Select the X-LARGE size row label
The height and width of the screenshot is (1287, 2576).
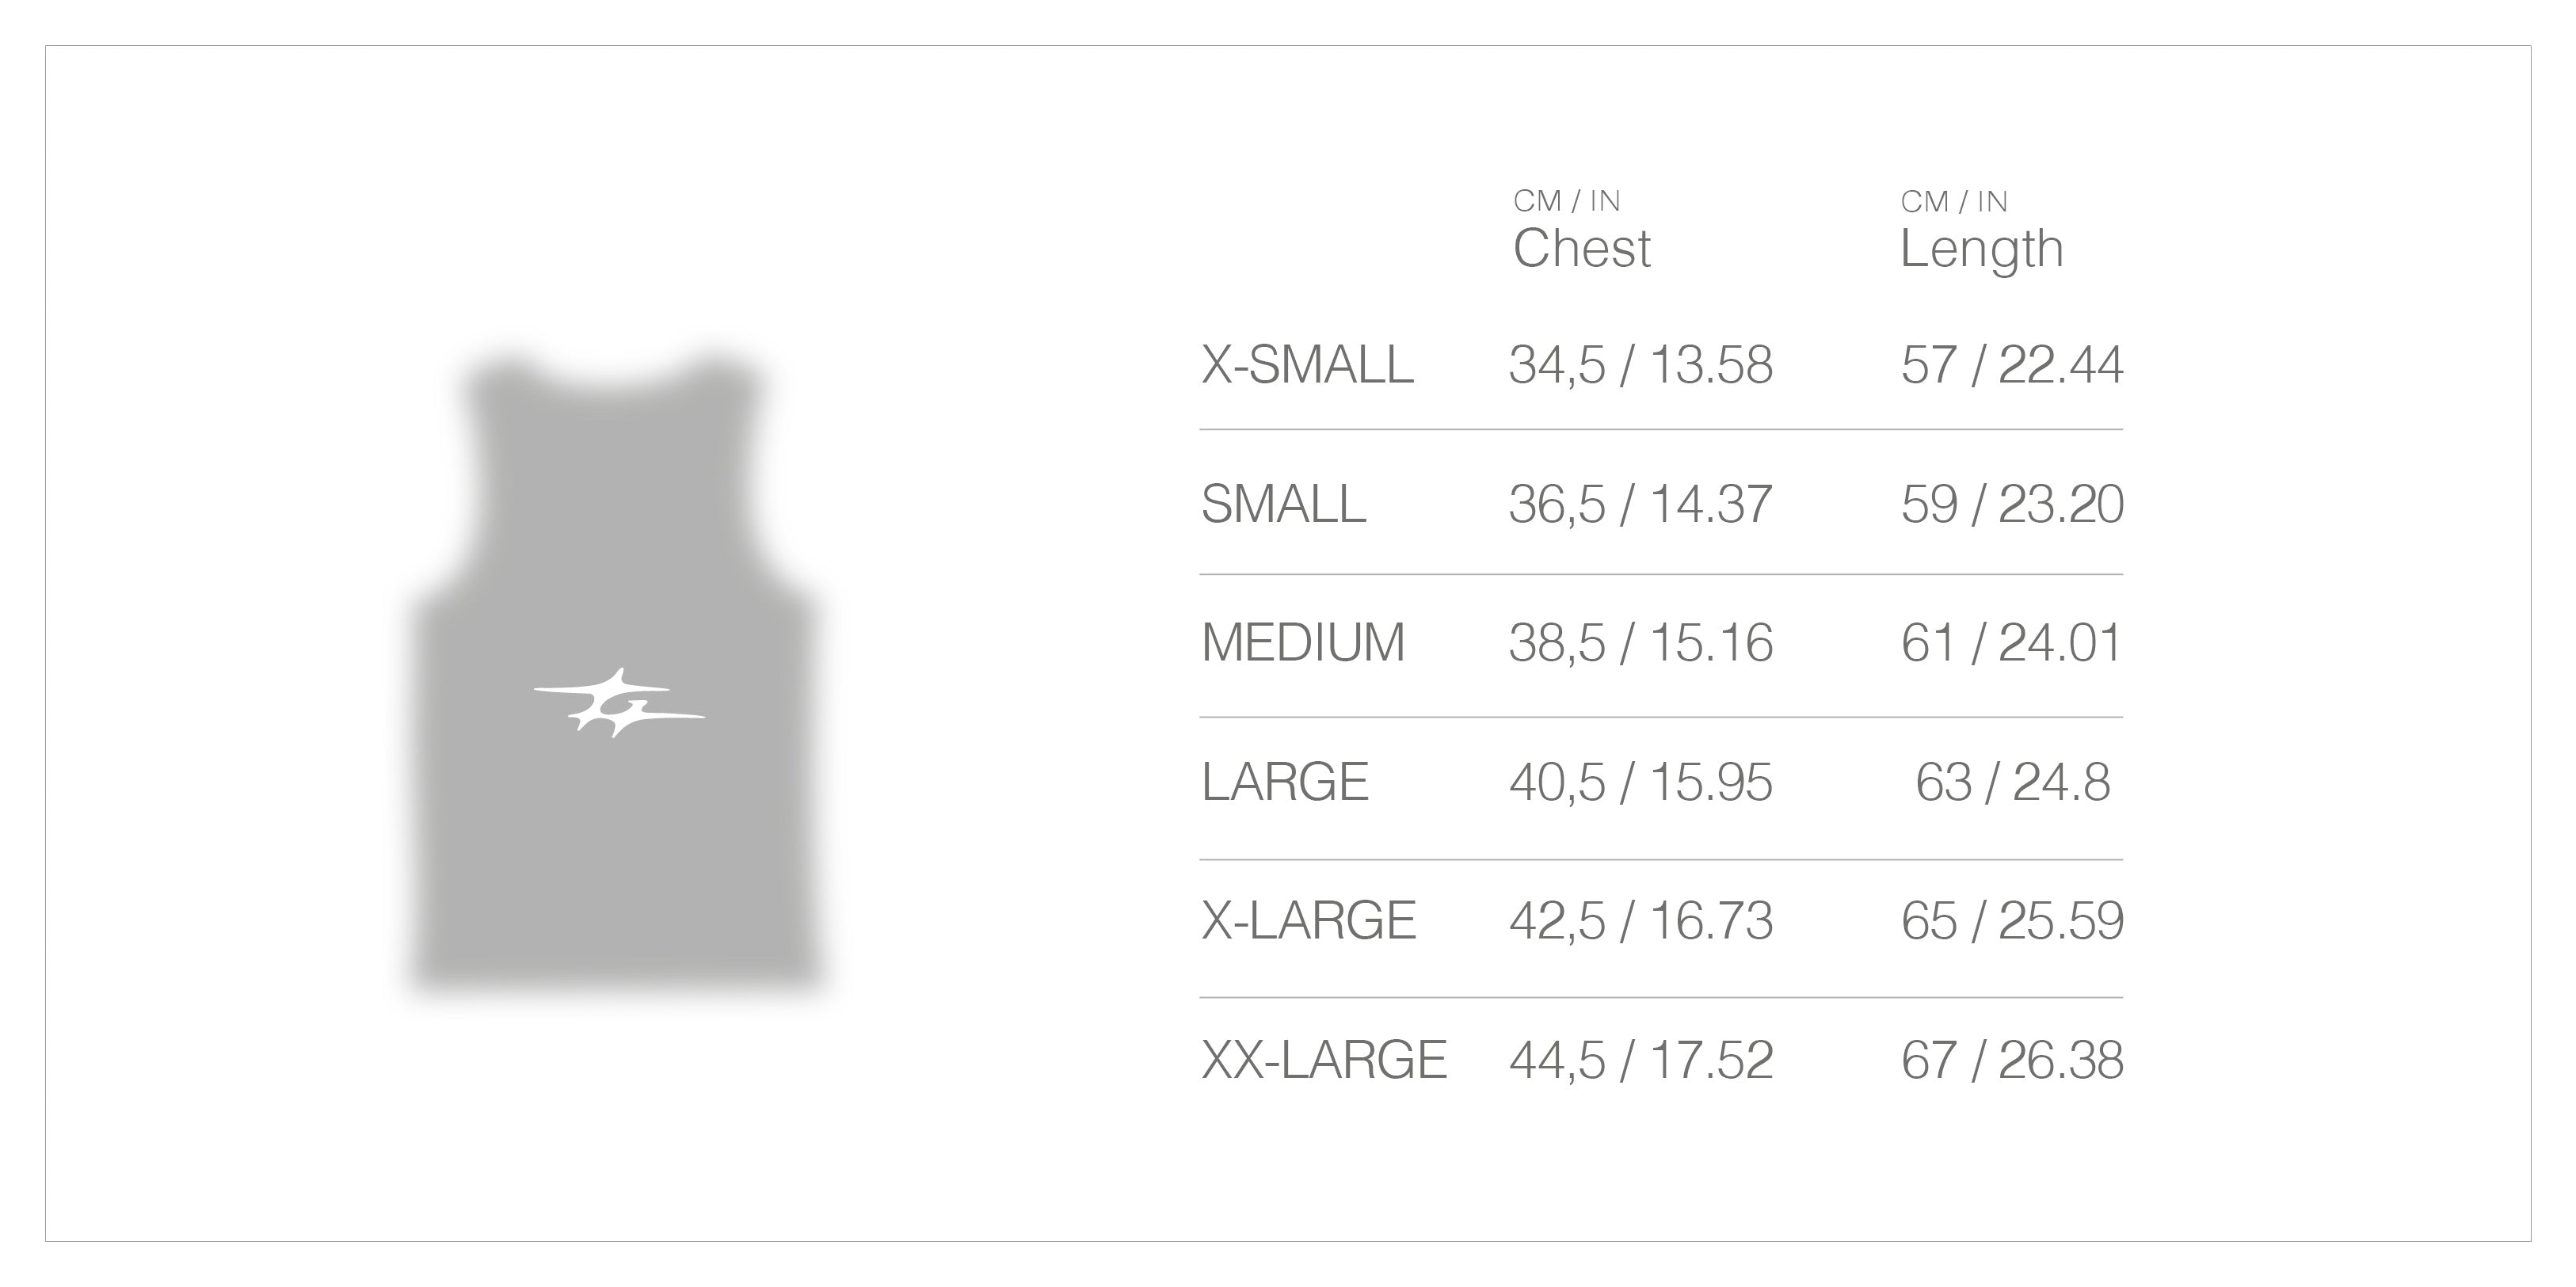click(x=1308, y=921)
